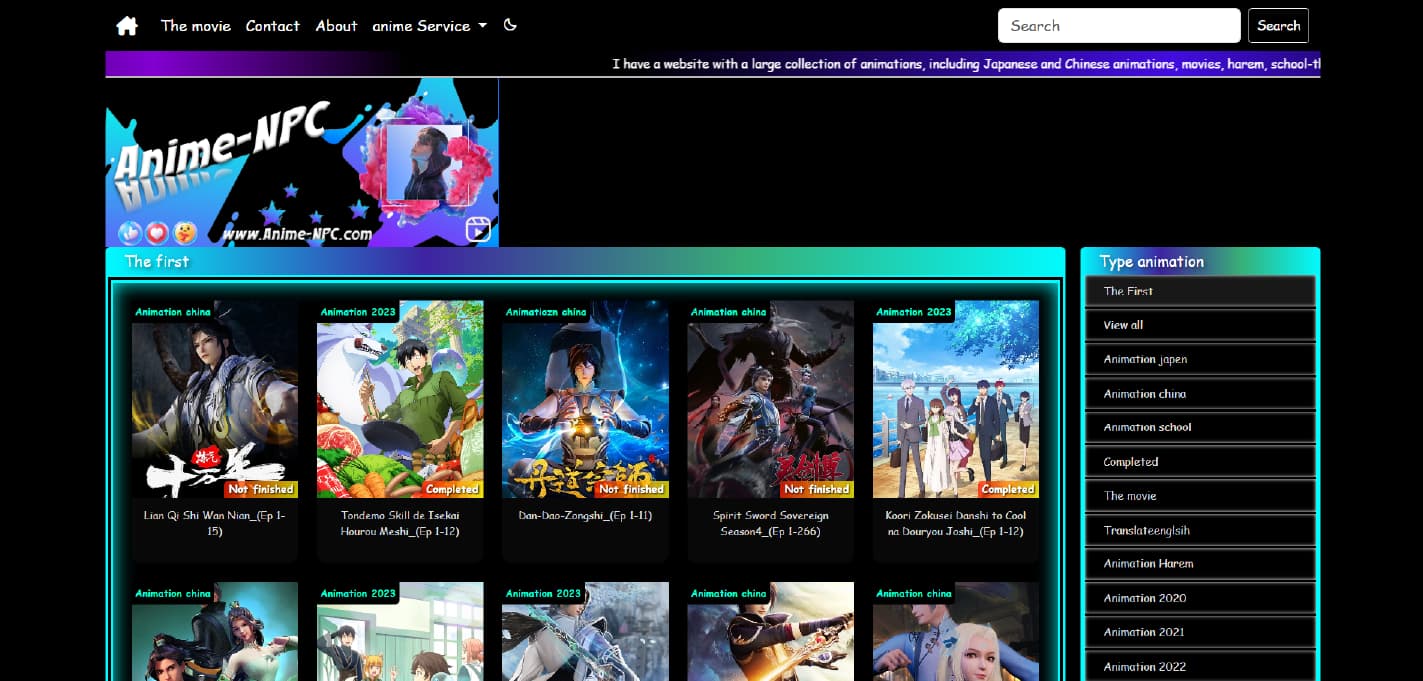Image resolution: width=1423 pixels, height=681 pixels.
Task: Open Spirit Sword Sovereign poster
Action: 770,399
